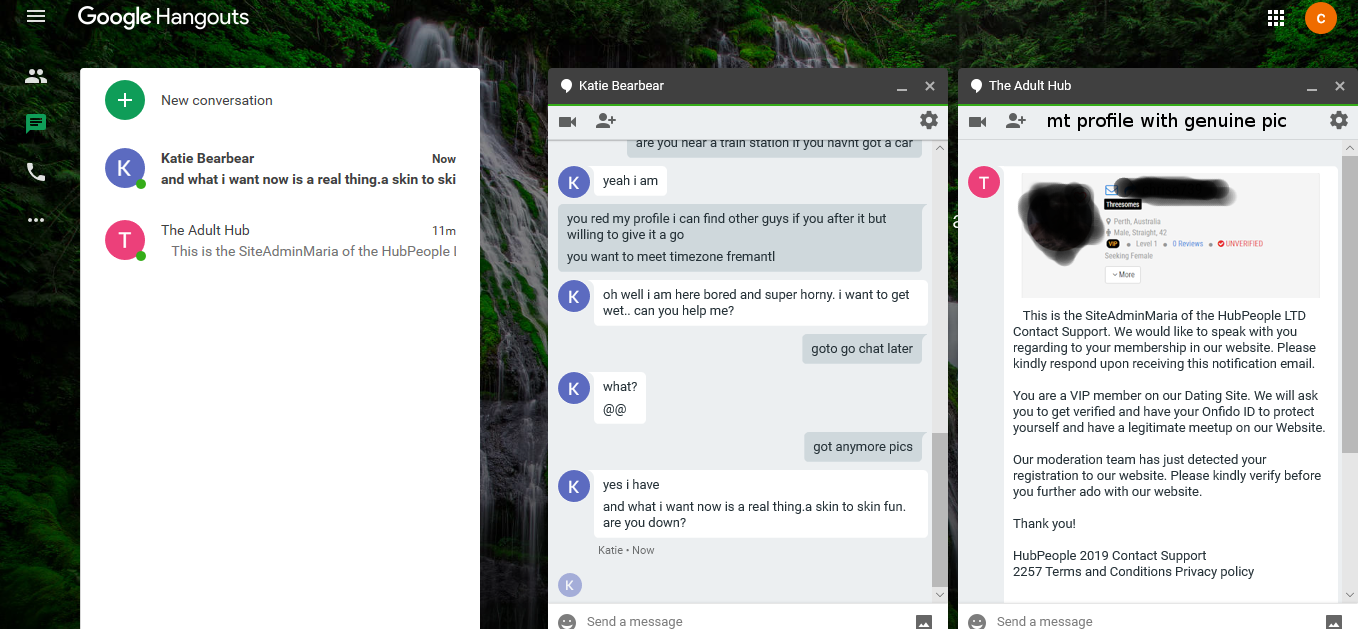1358x629 pixels.
Task: Close the Katie Bearbear chat window
Action: click(930, 86)
